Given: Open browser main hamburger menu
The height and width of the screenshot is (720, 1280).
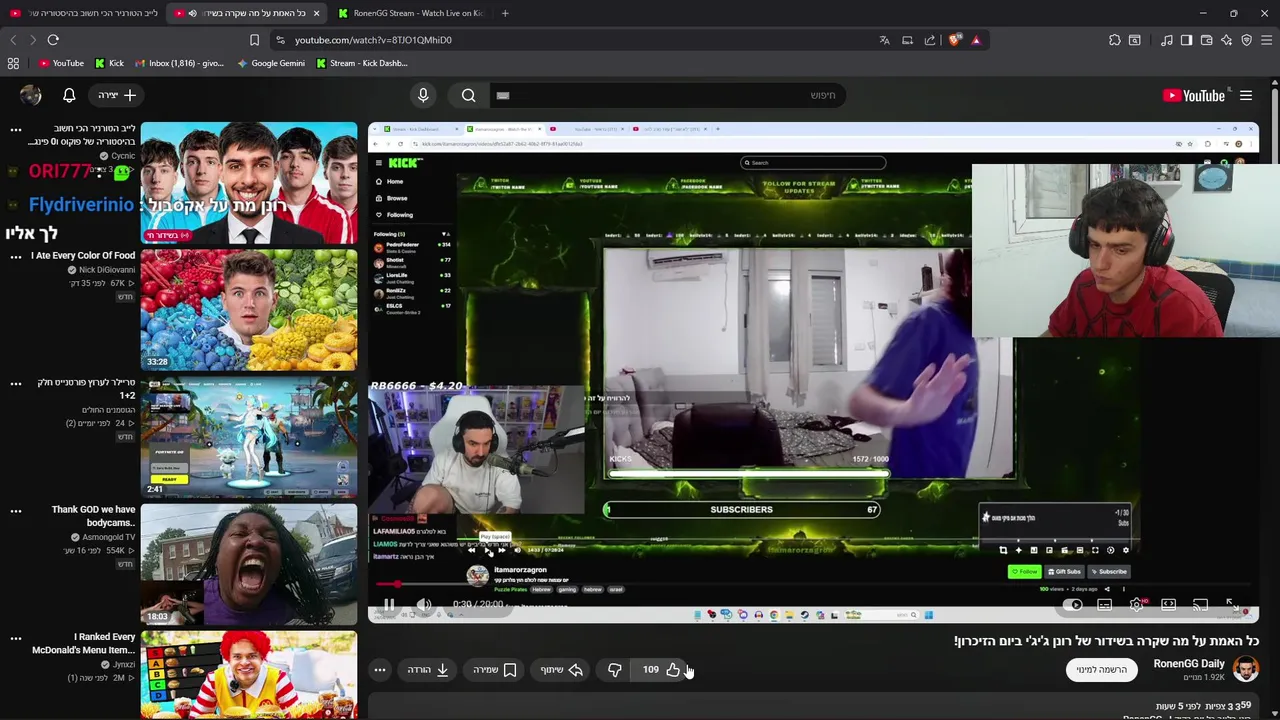Looking at the screenshot, I should pyautogui.click(x=1266, y=40).
